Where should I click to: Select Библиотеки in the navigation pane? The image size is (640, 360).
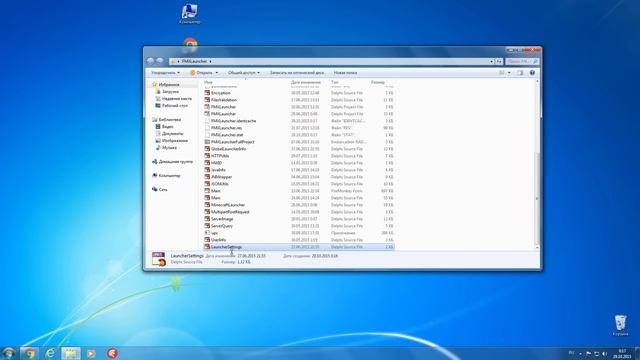[170, 120]
